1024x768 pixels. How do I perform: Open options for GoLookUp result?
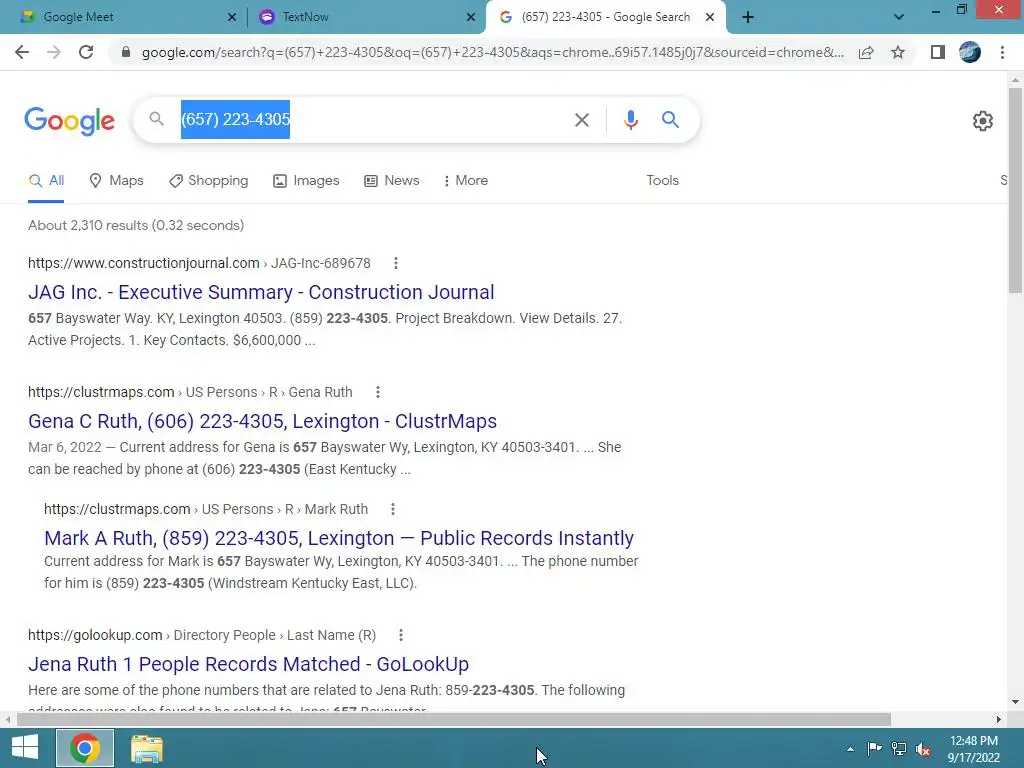[x=401, y=635]
